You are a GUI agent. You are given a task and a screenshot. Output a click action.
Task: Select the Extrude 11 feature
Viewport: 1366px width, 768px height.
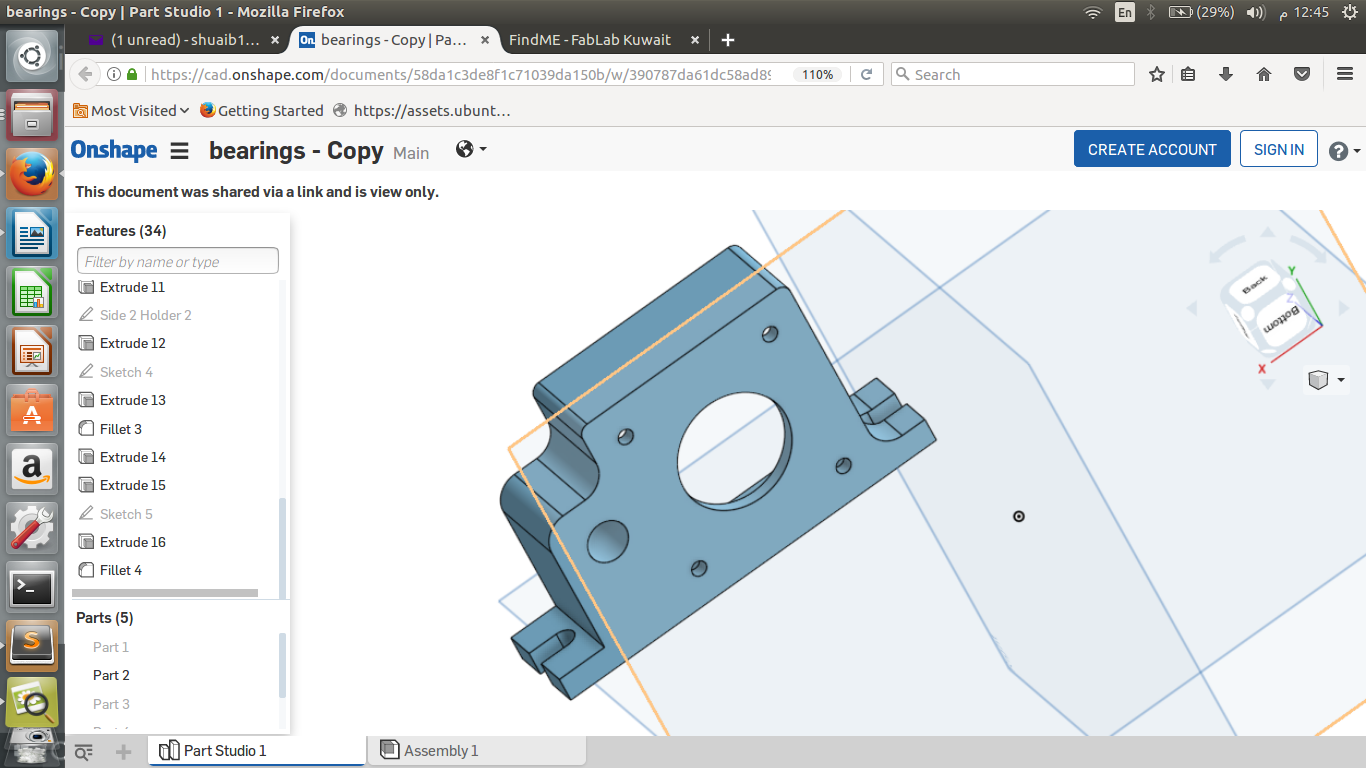pos(132,287)
